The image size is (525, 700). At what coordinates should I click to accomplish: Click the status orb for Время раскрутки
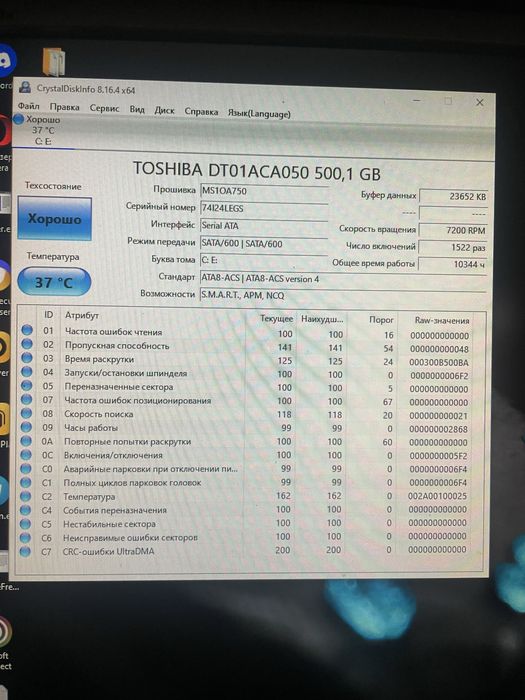click(27, 358)
